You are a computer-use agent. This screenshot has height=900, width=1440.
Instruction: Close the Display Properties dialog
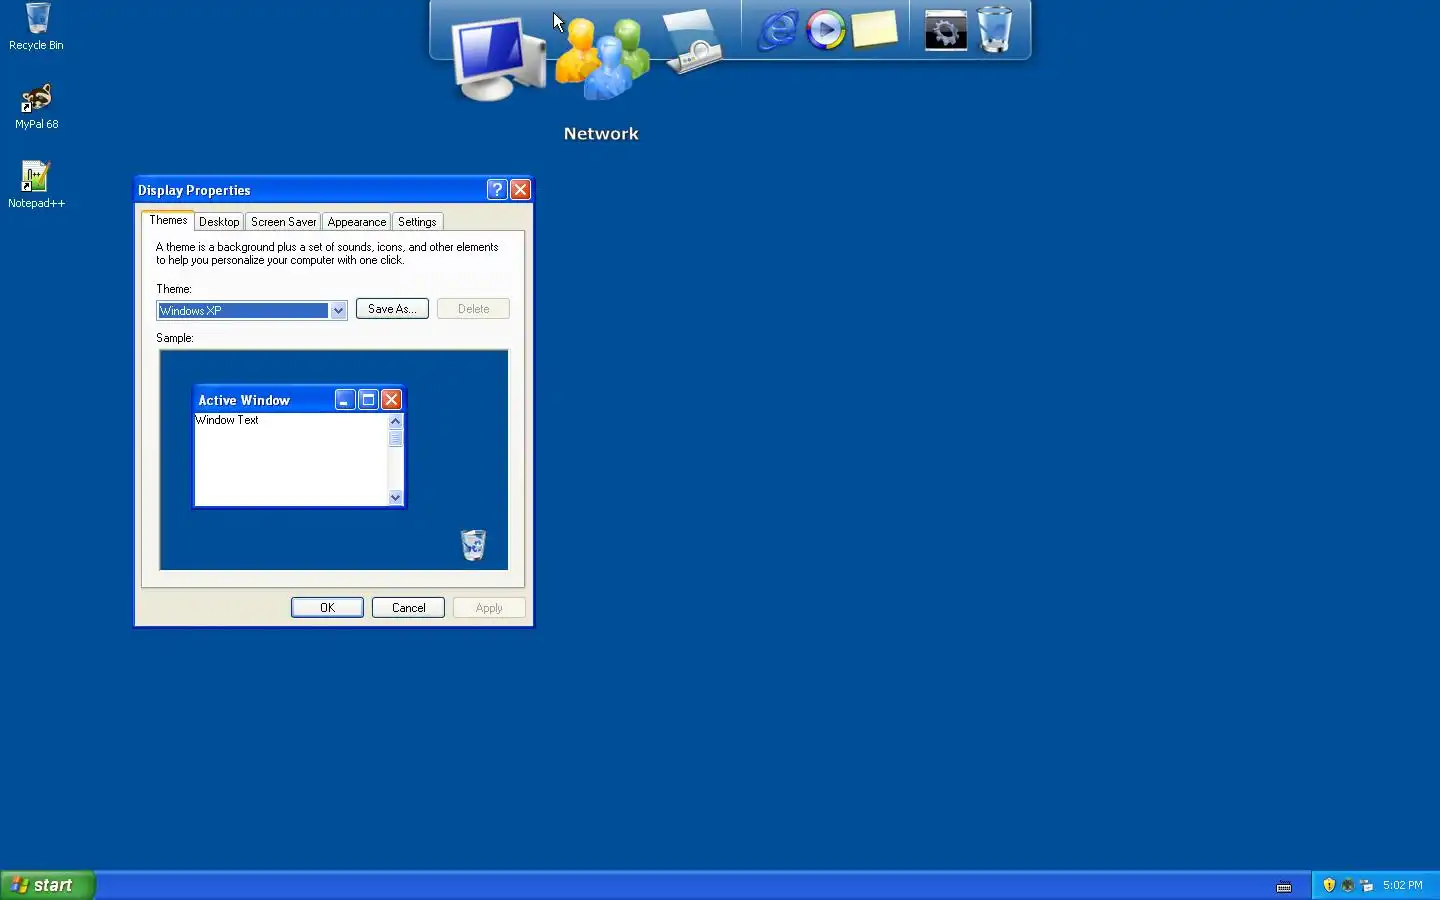click(520, 190)
